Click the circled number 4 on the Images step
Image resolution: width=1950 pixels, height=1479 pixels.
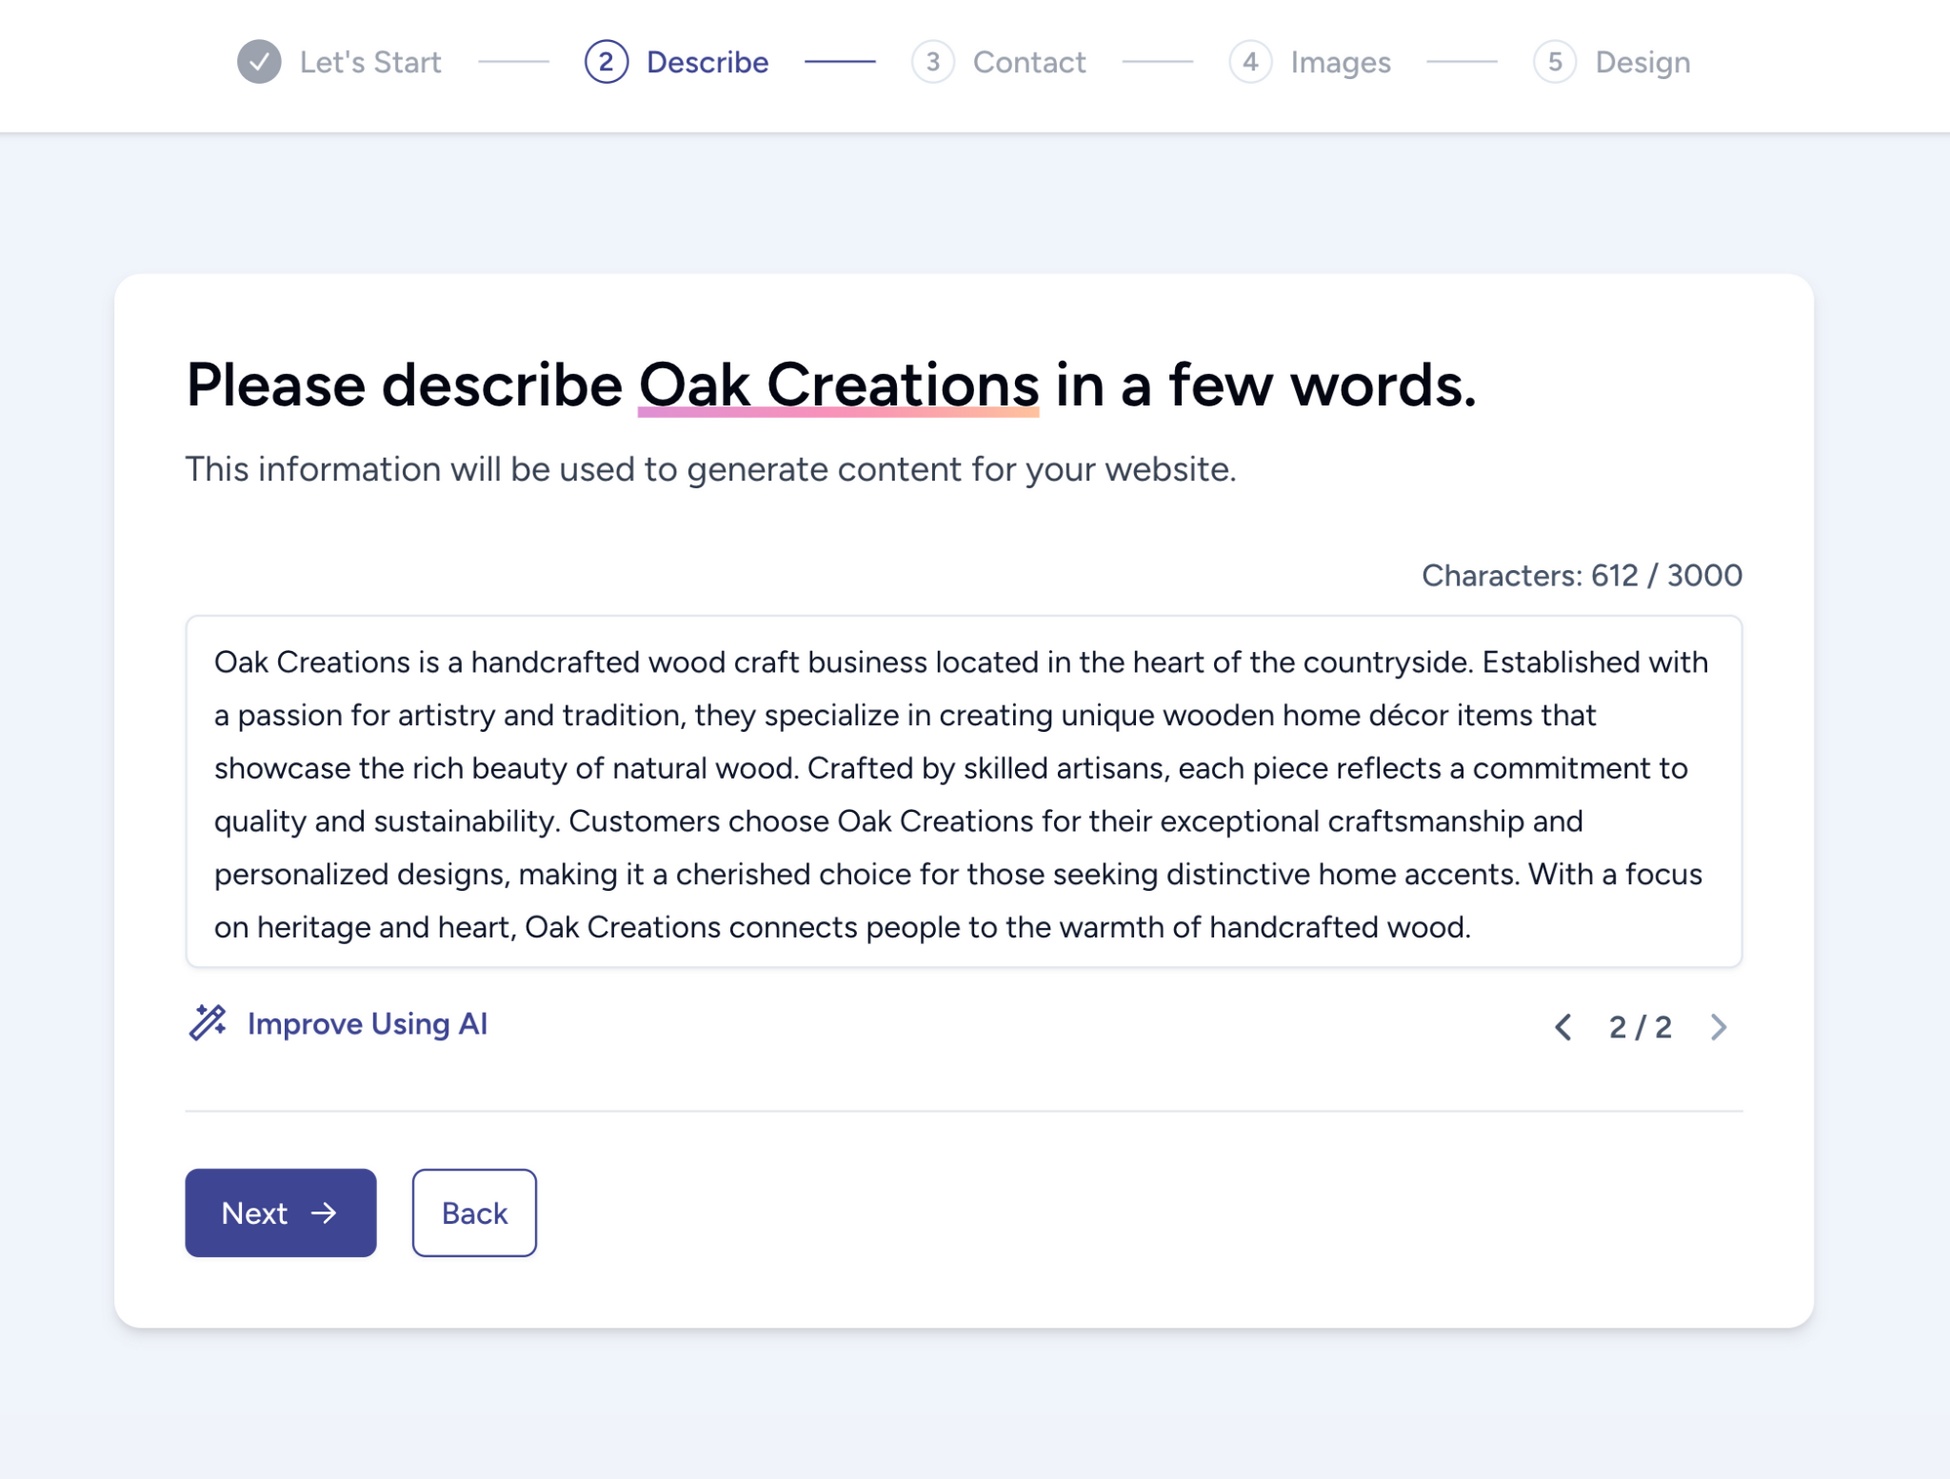pos(1251,62)
